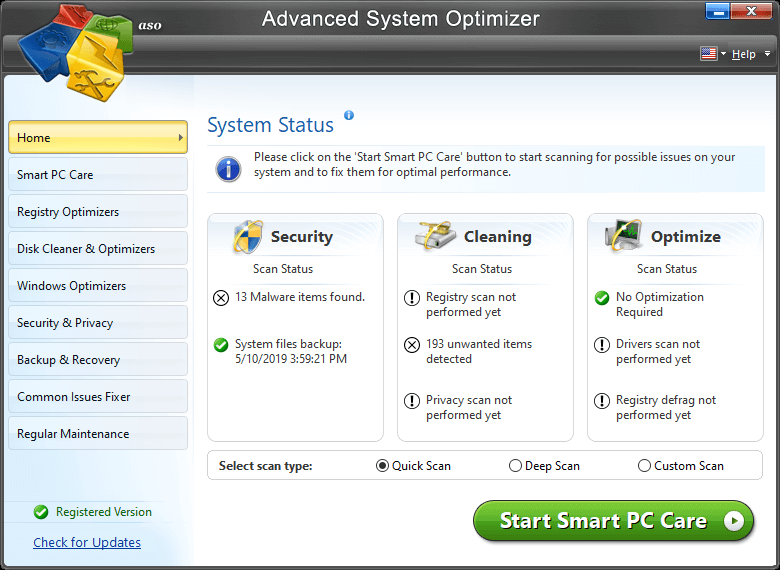This screenshot has height=570, width=780.
Task: Click warning icon beside Registry defrag not performed
Action: 602,401
